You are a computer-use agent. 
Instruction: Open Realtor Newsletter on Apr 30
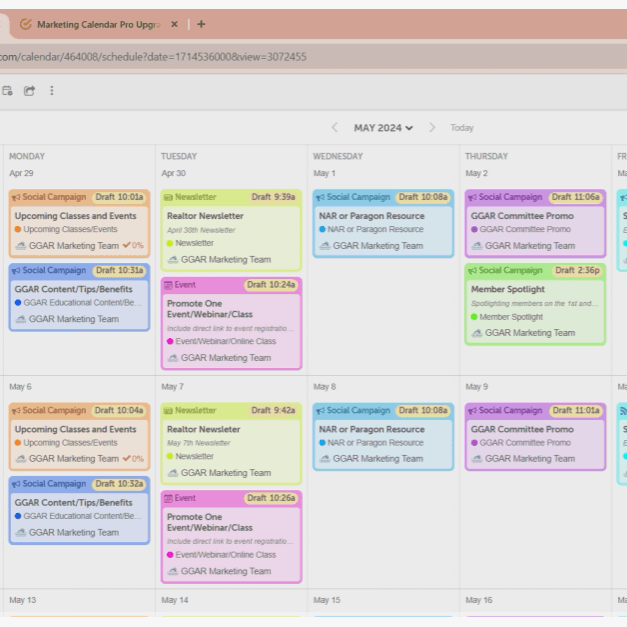point(205,216)
